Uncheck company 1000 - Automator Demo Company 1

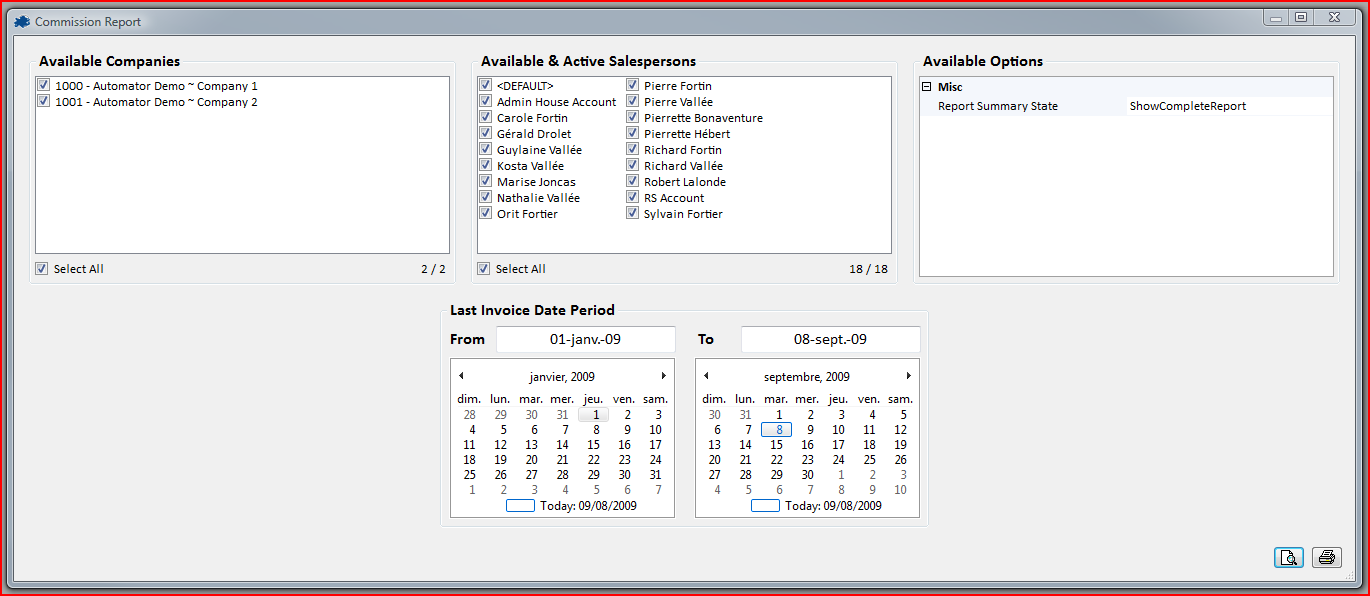tap(43, 86)
